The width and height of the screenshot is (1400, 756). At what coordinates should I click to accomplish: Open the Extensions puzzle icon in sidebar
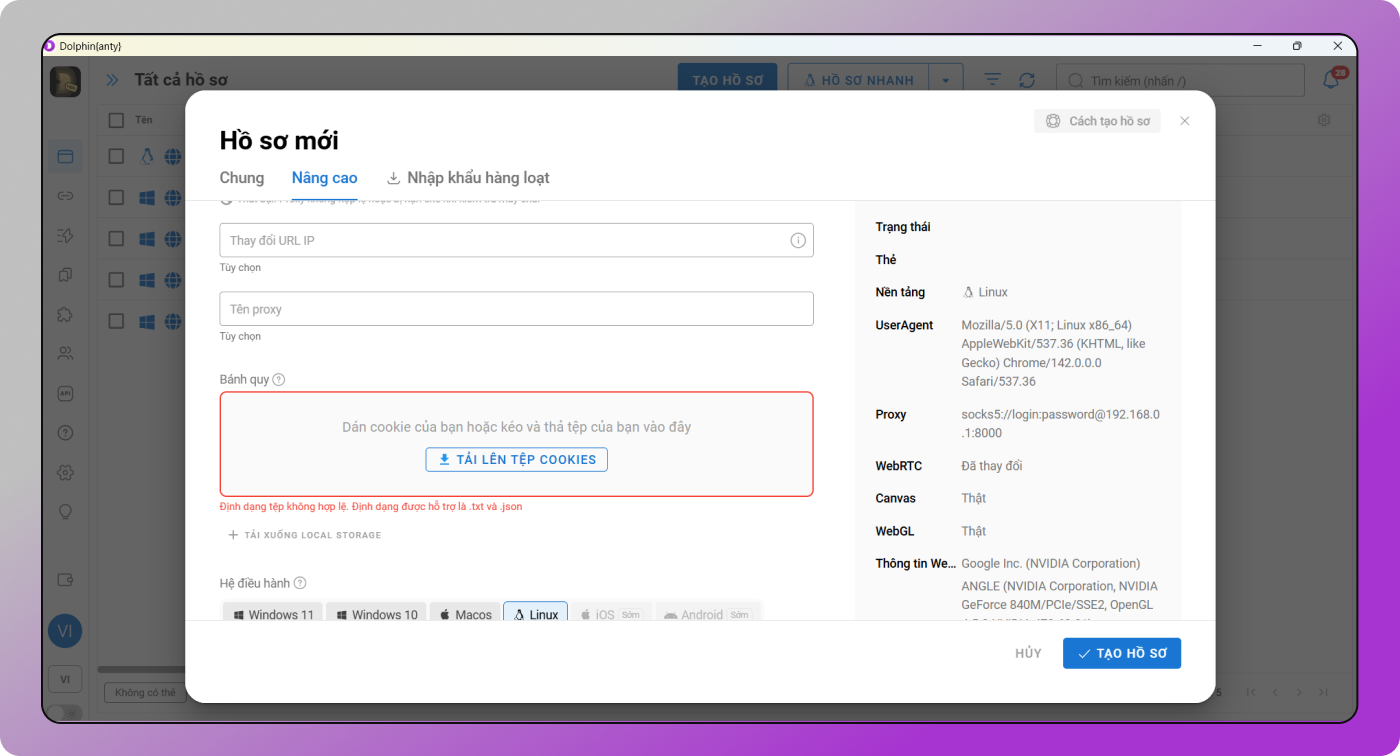coord(65,314)
